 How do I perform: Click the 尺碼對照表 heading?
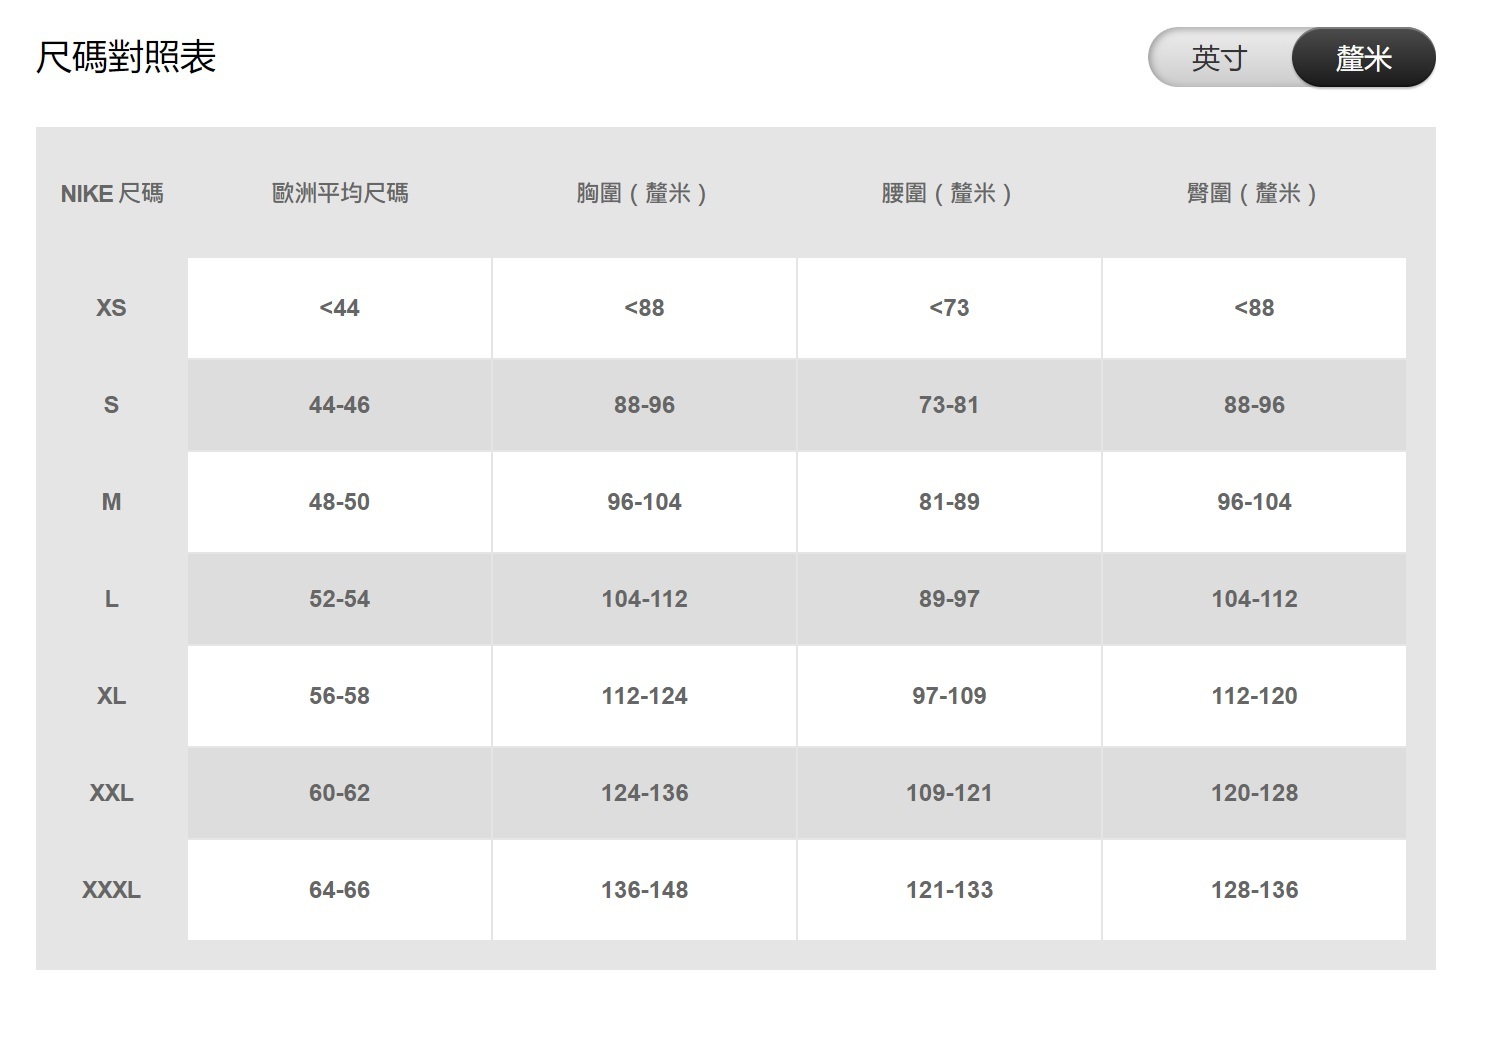point(126,57)
